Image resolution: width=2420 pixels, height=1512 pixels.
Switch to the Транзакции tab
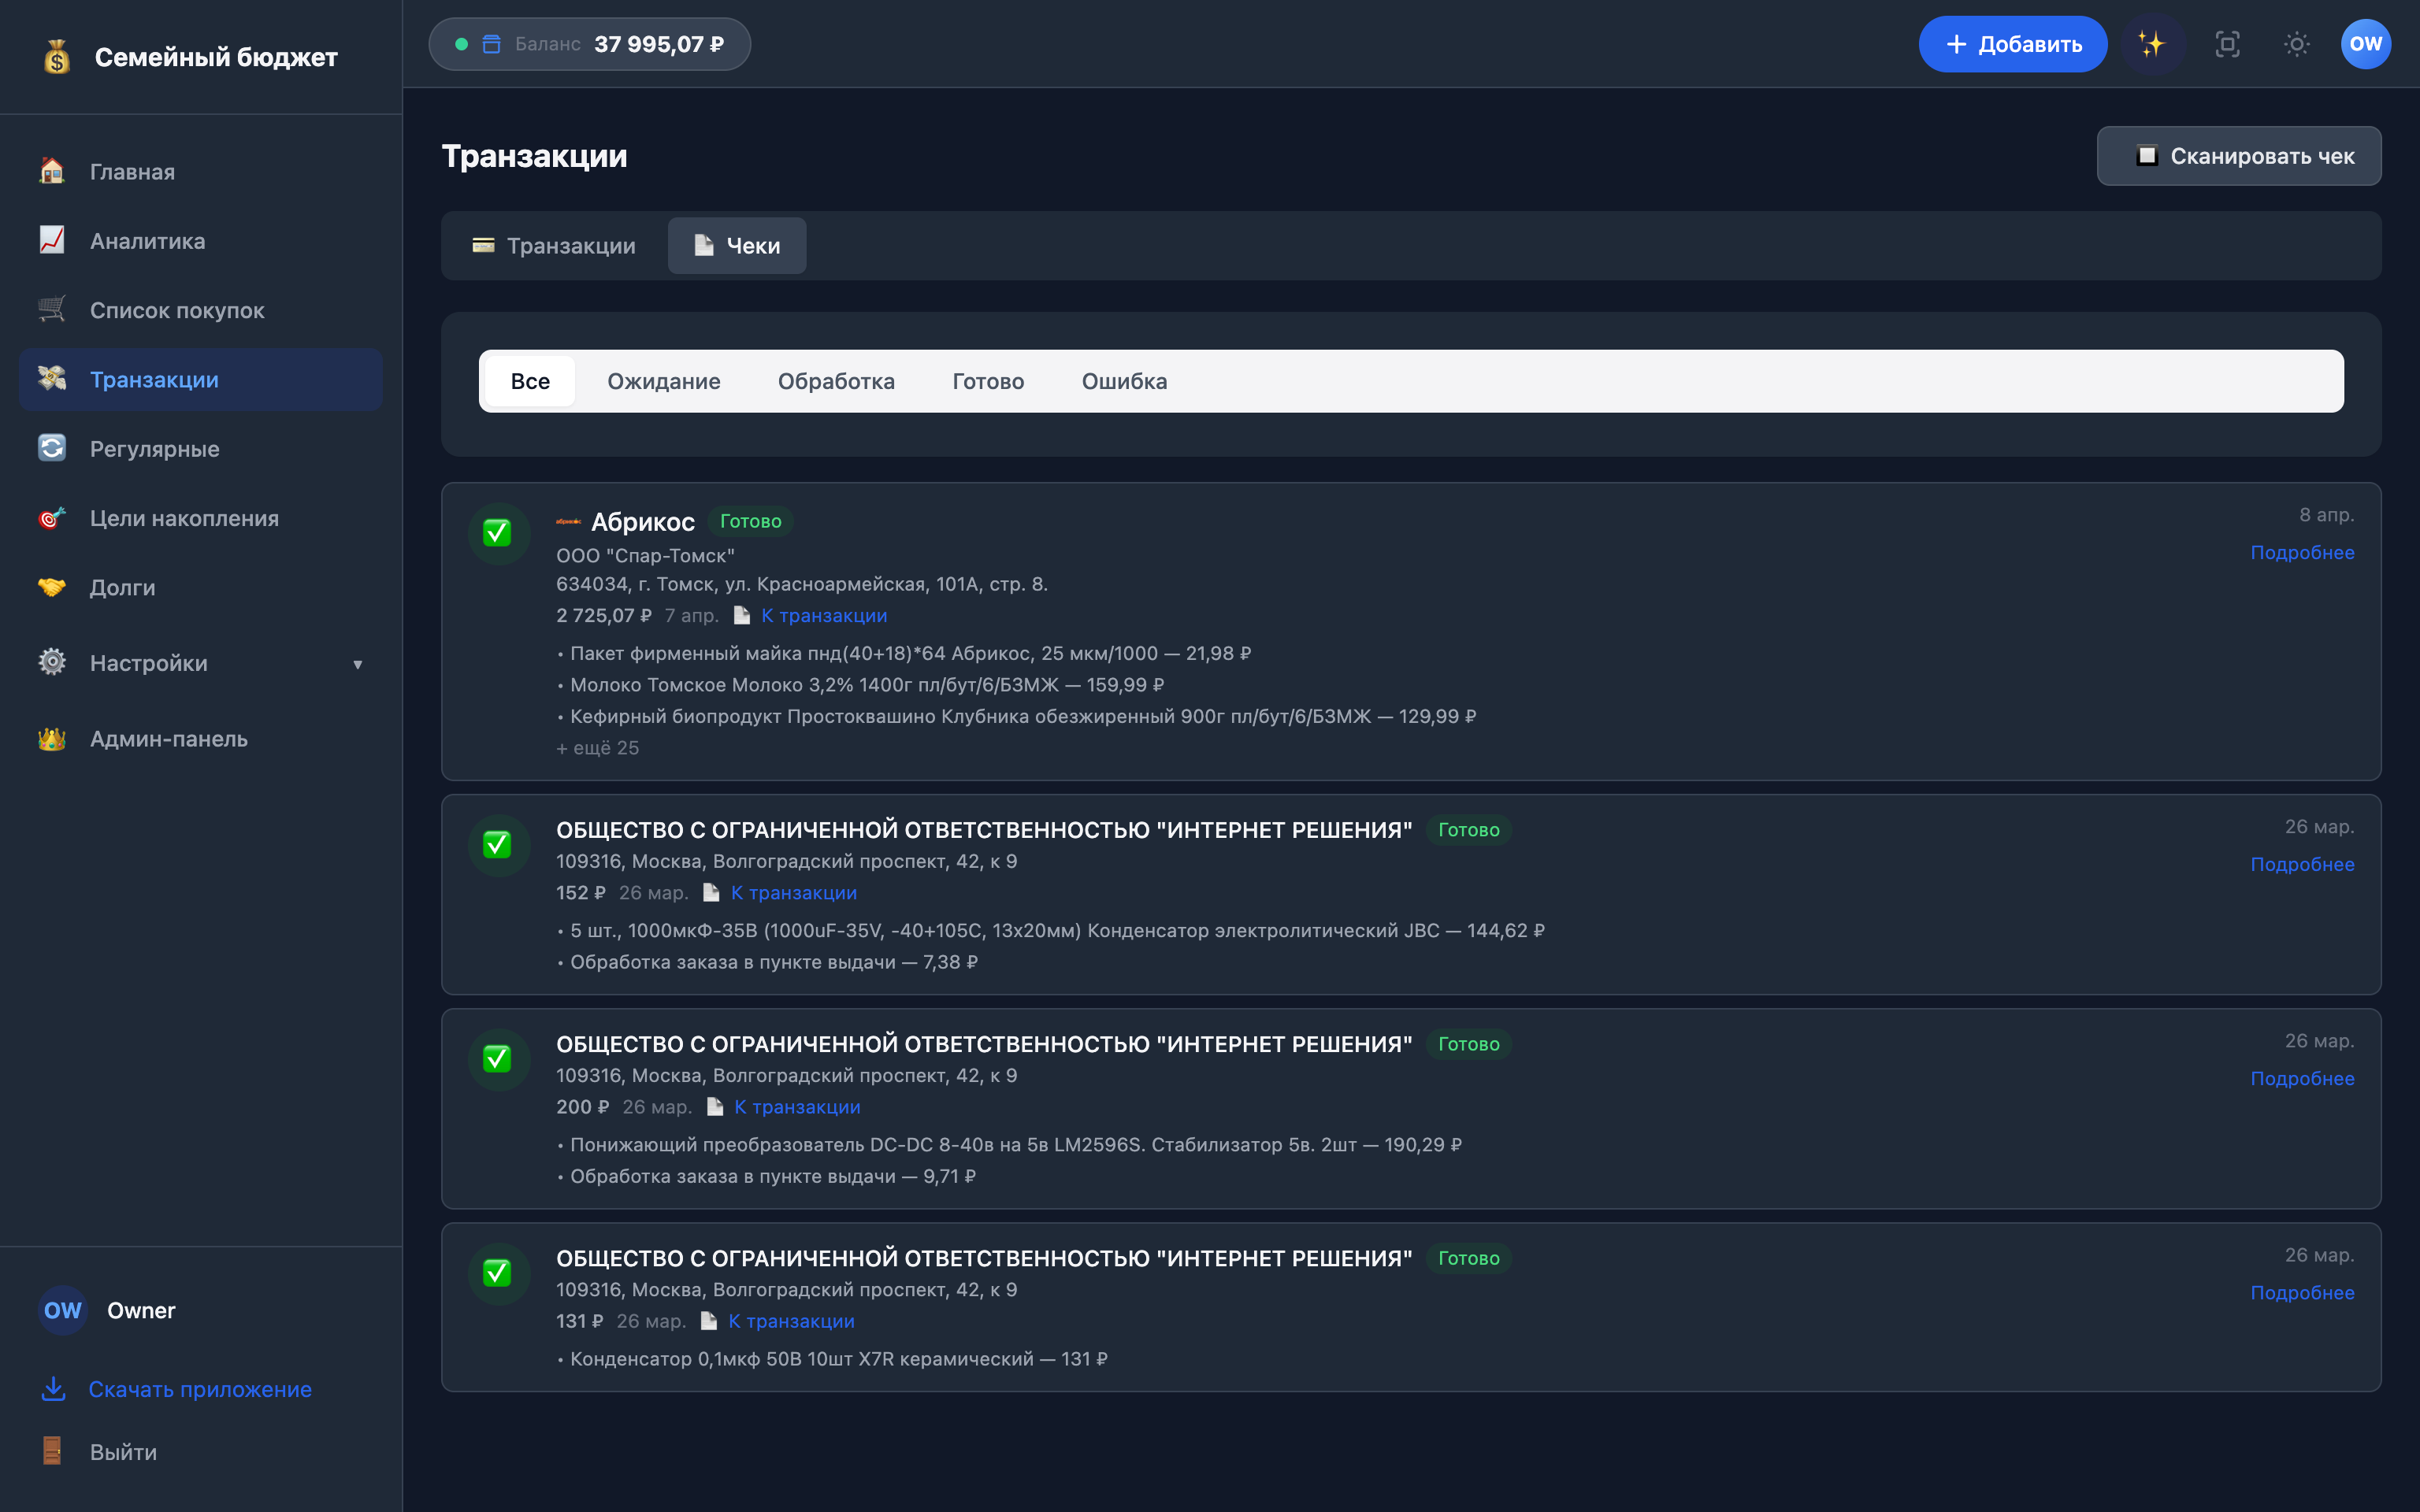(553, 246)
